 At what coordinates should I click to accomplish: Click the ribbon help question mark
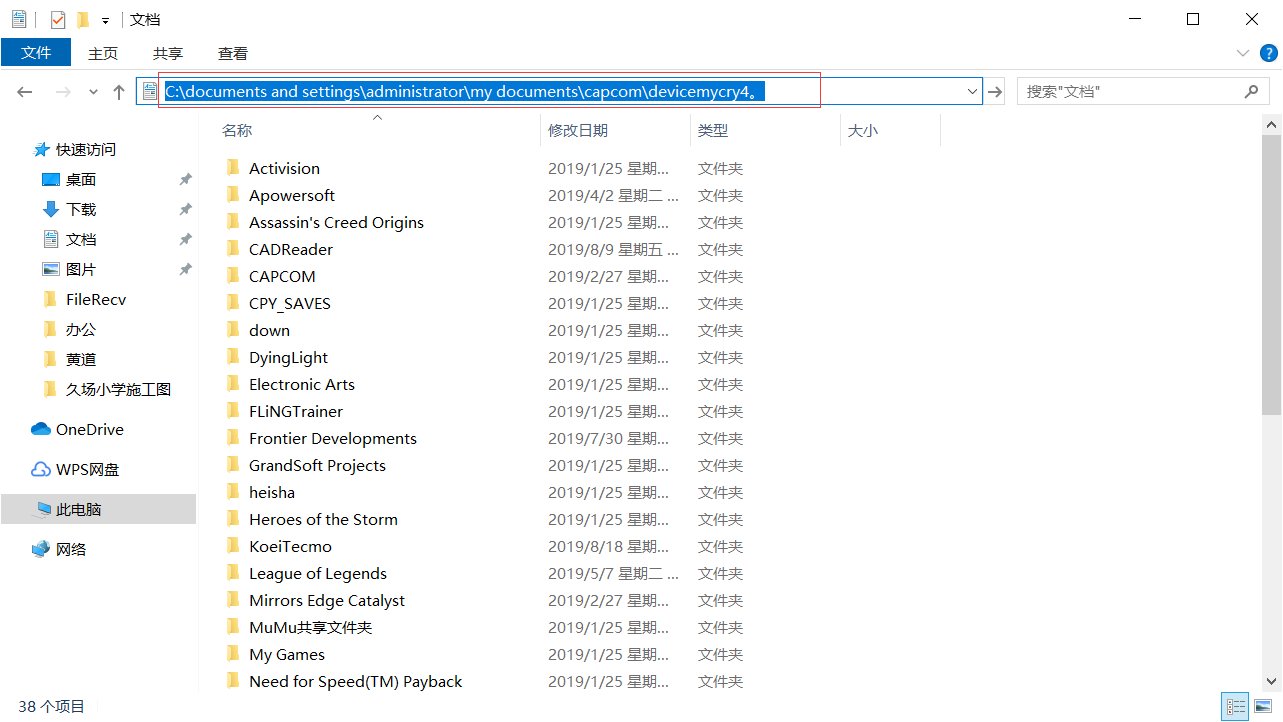point(1267,53)
